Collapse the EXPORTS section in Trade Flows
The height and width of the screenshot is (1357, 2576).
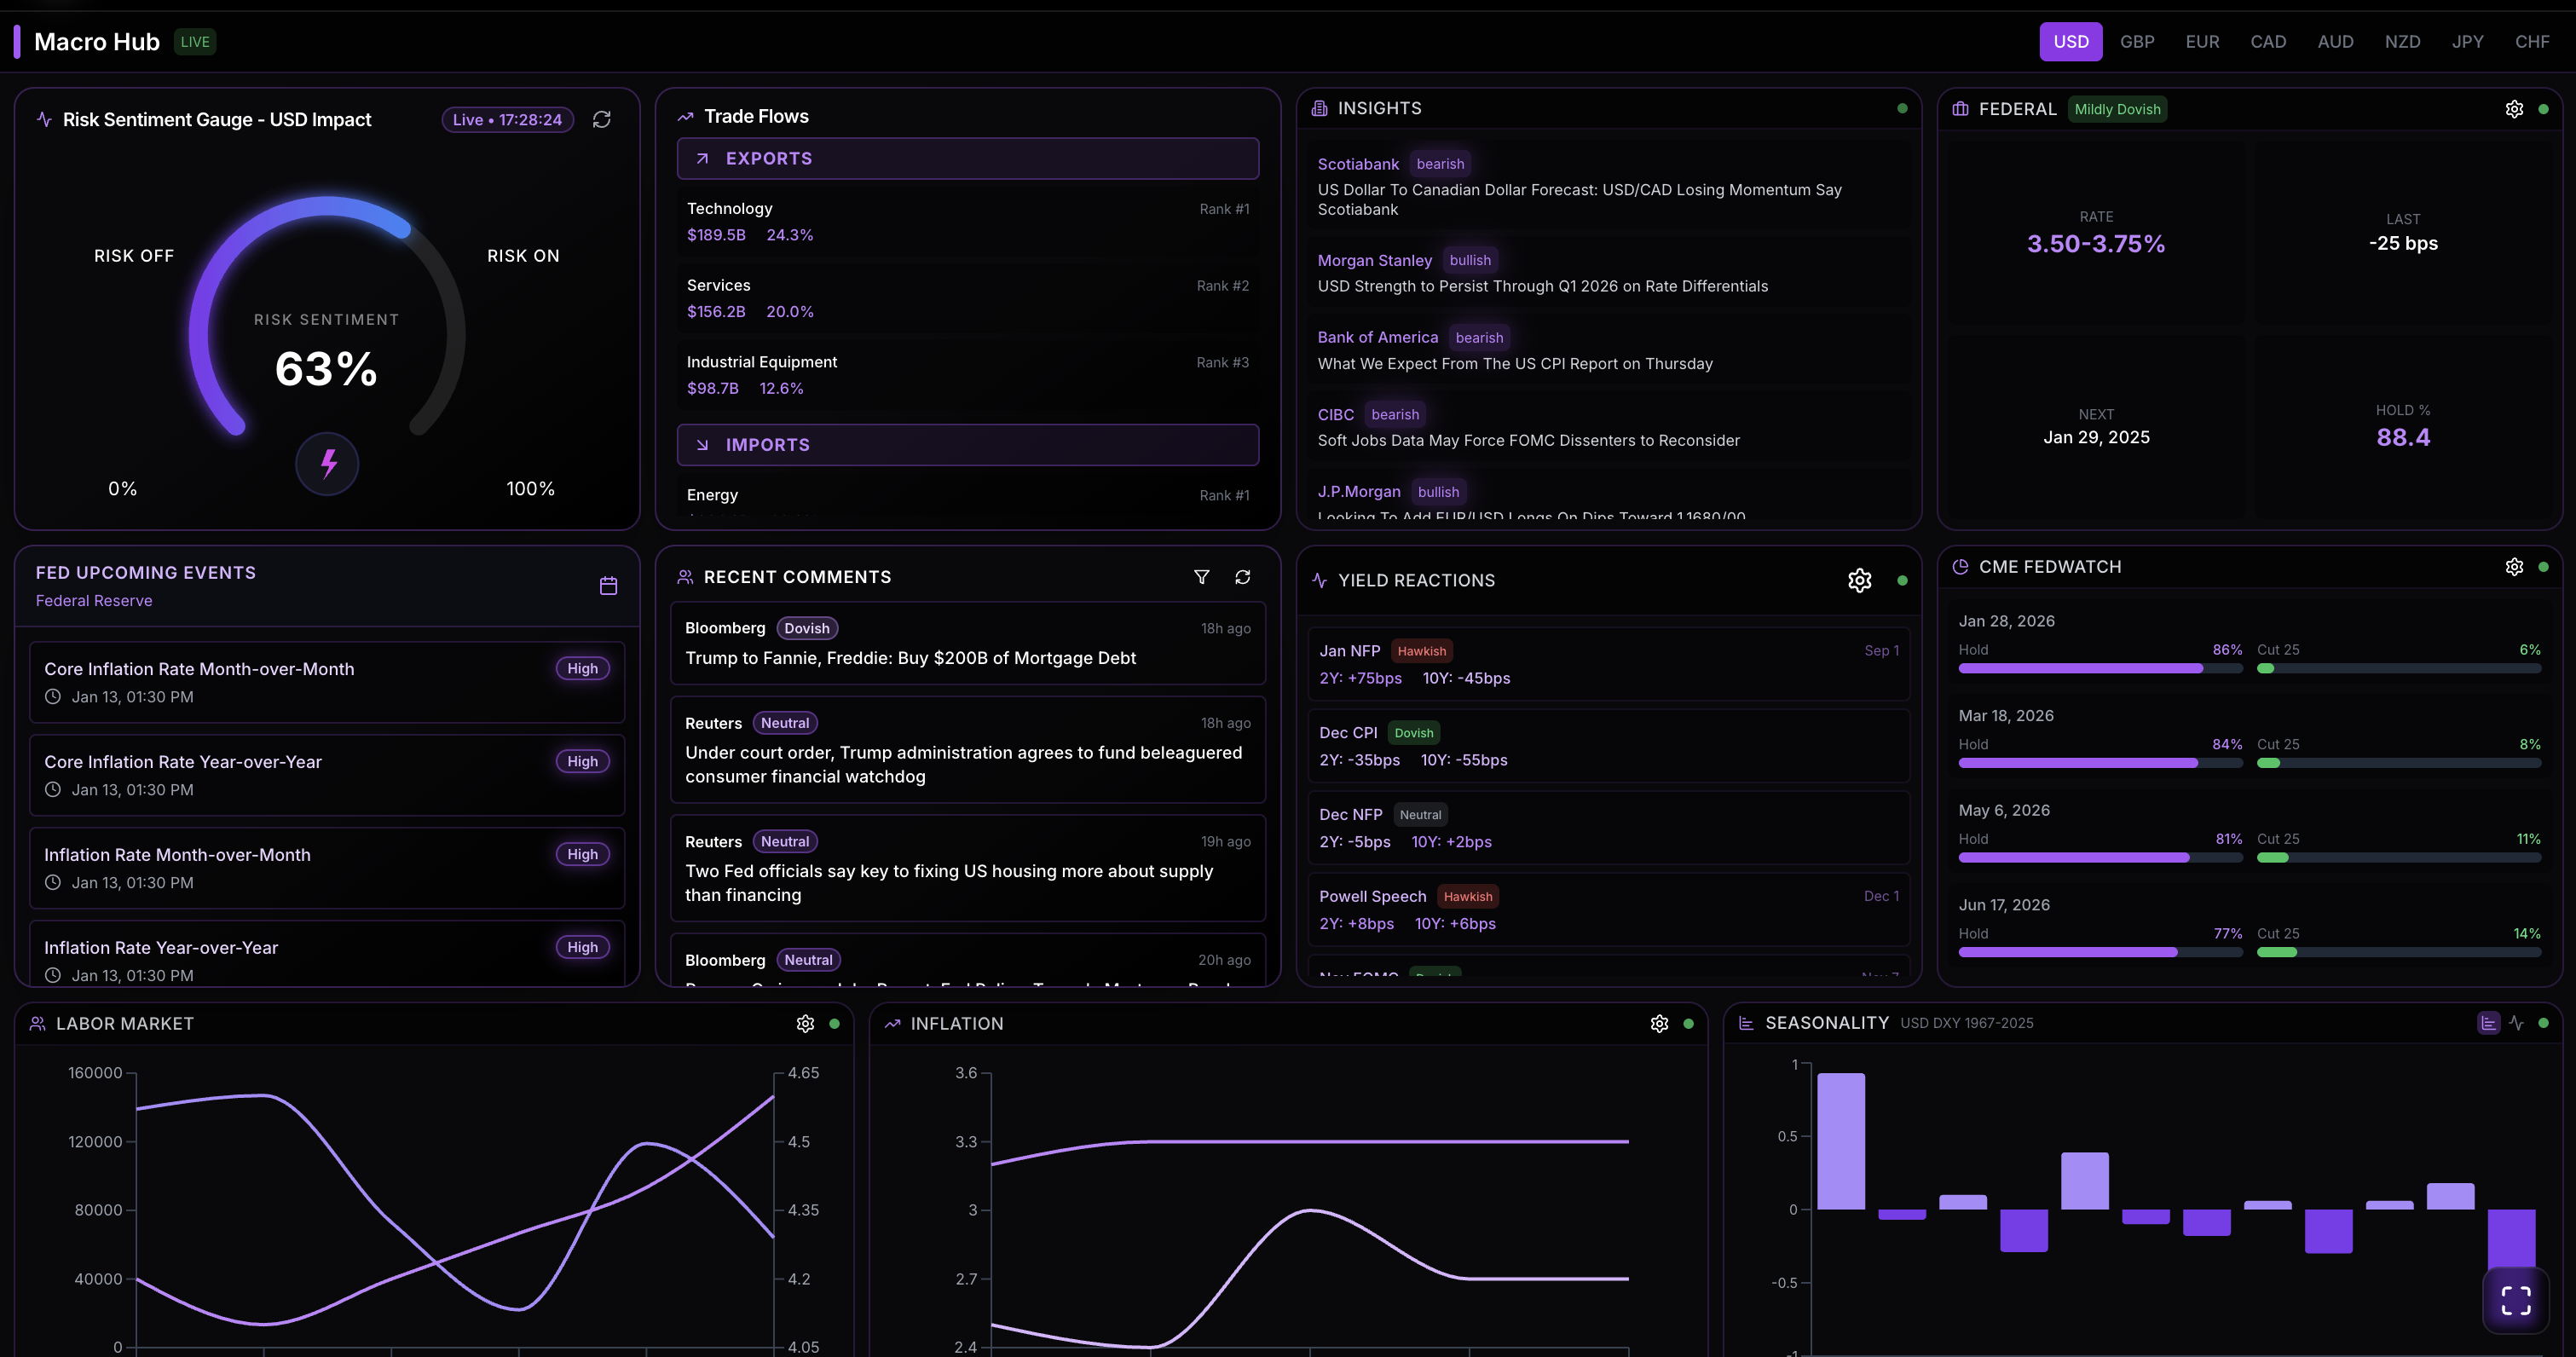click(x=966, y=158)
